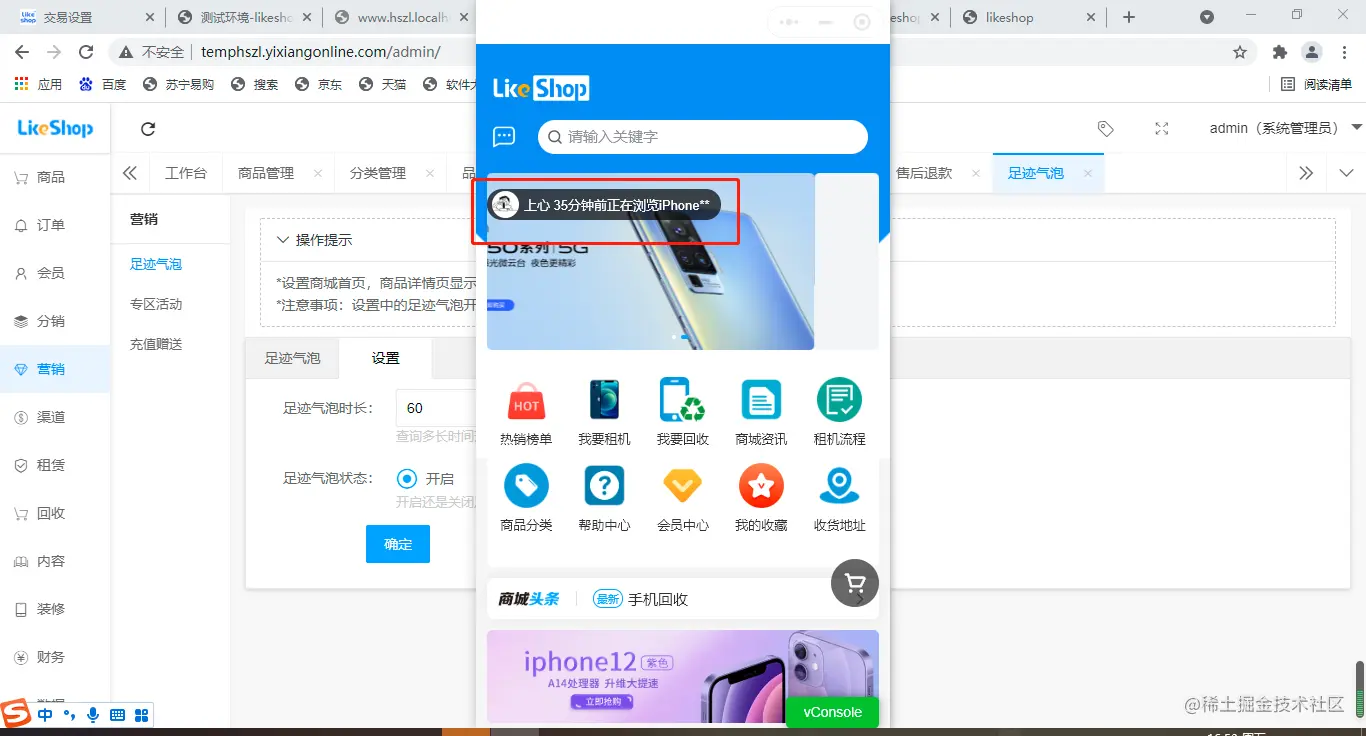The height and width of the screenshot is (736, 1366).
Task: Bookmark this page with the star icon
Action: tap(1240, 52)
